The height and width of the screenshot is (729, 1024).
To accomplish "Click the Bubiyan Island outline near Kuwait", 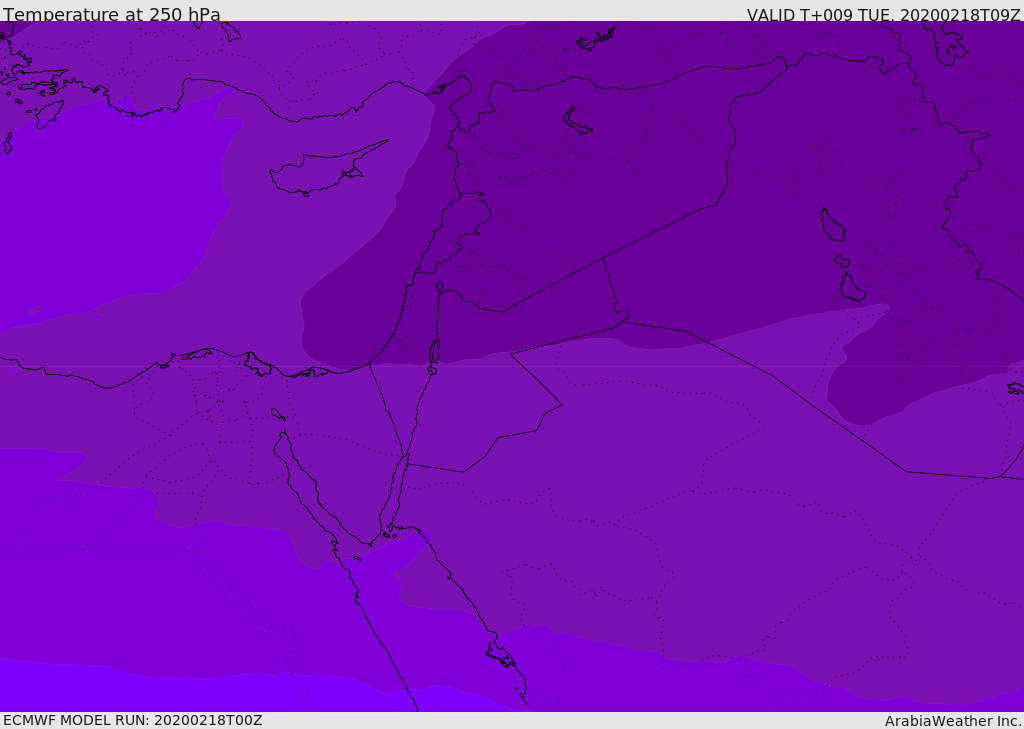I will pos(1015,388).
